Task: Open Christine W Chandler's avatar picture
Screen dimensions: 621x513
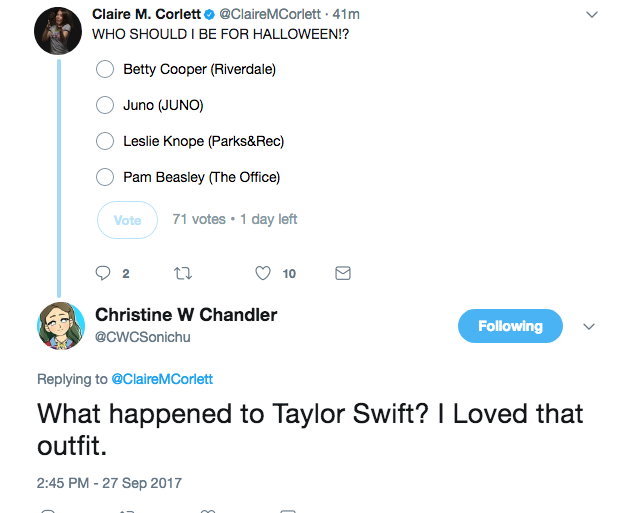Action: pos(61,326)
